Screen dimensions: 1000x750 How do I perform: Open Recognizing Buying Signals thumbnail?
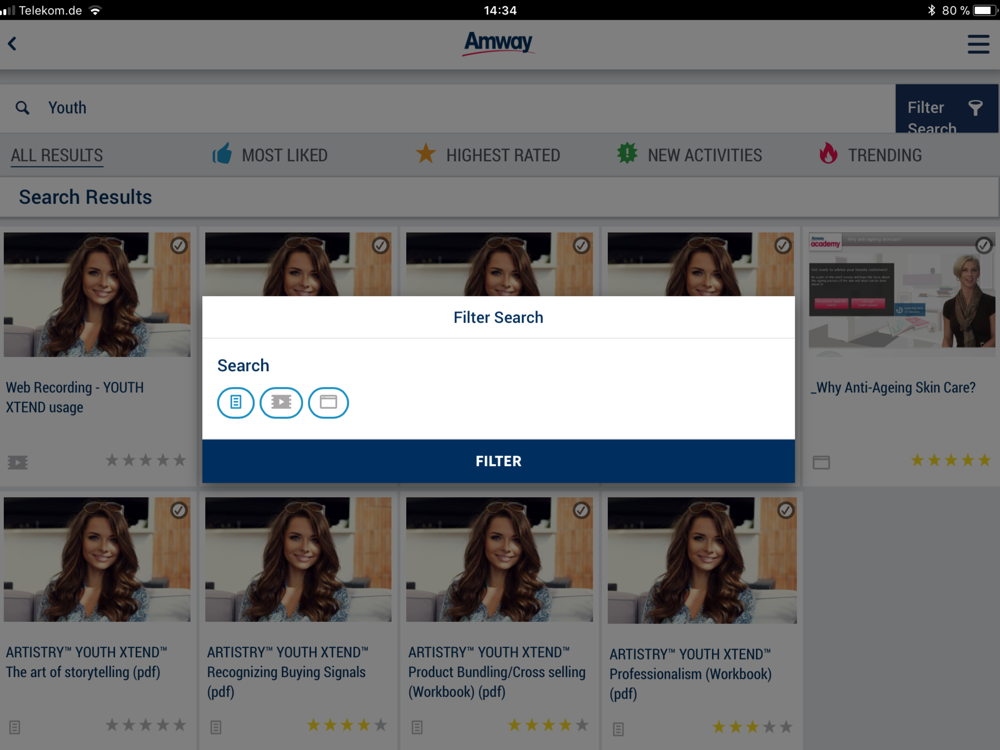pyautogui.click(x=298, y=559)
